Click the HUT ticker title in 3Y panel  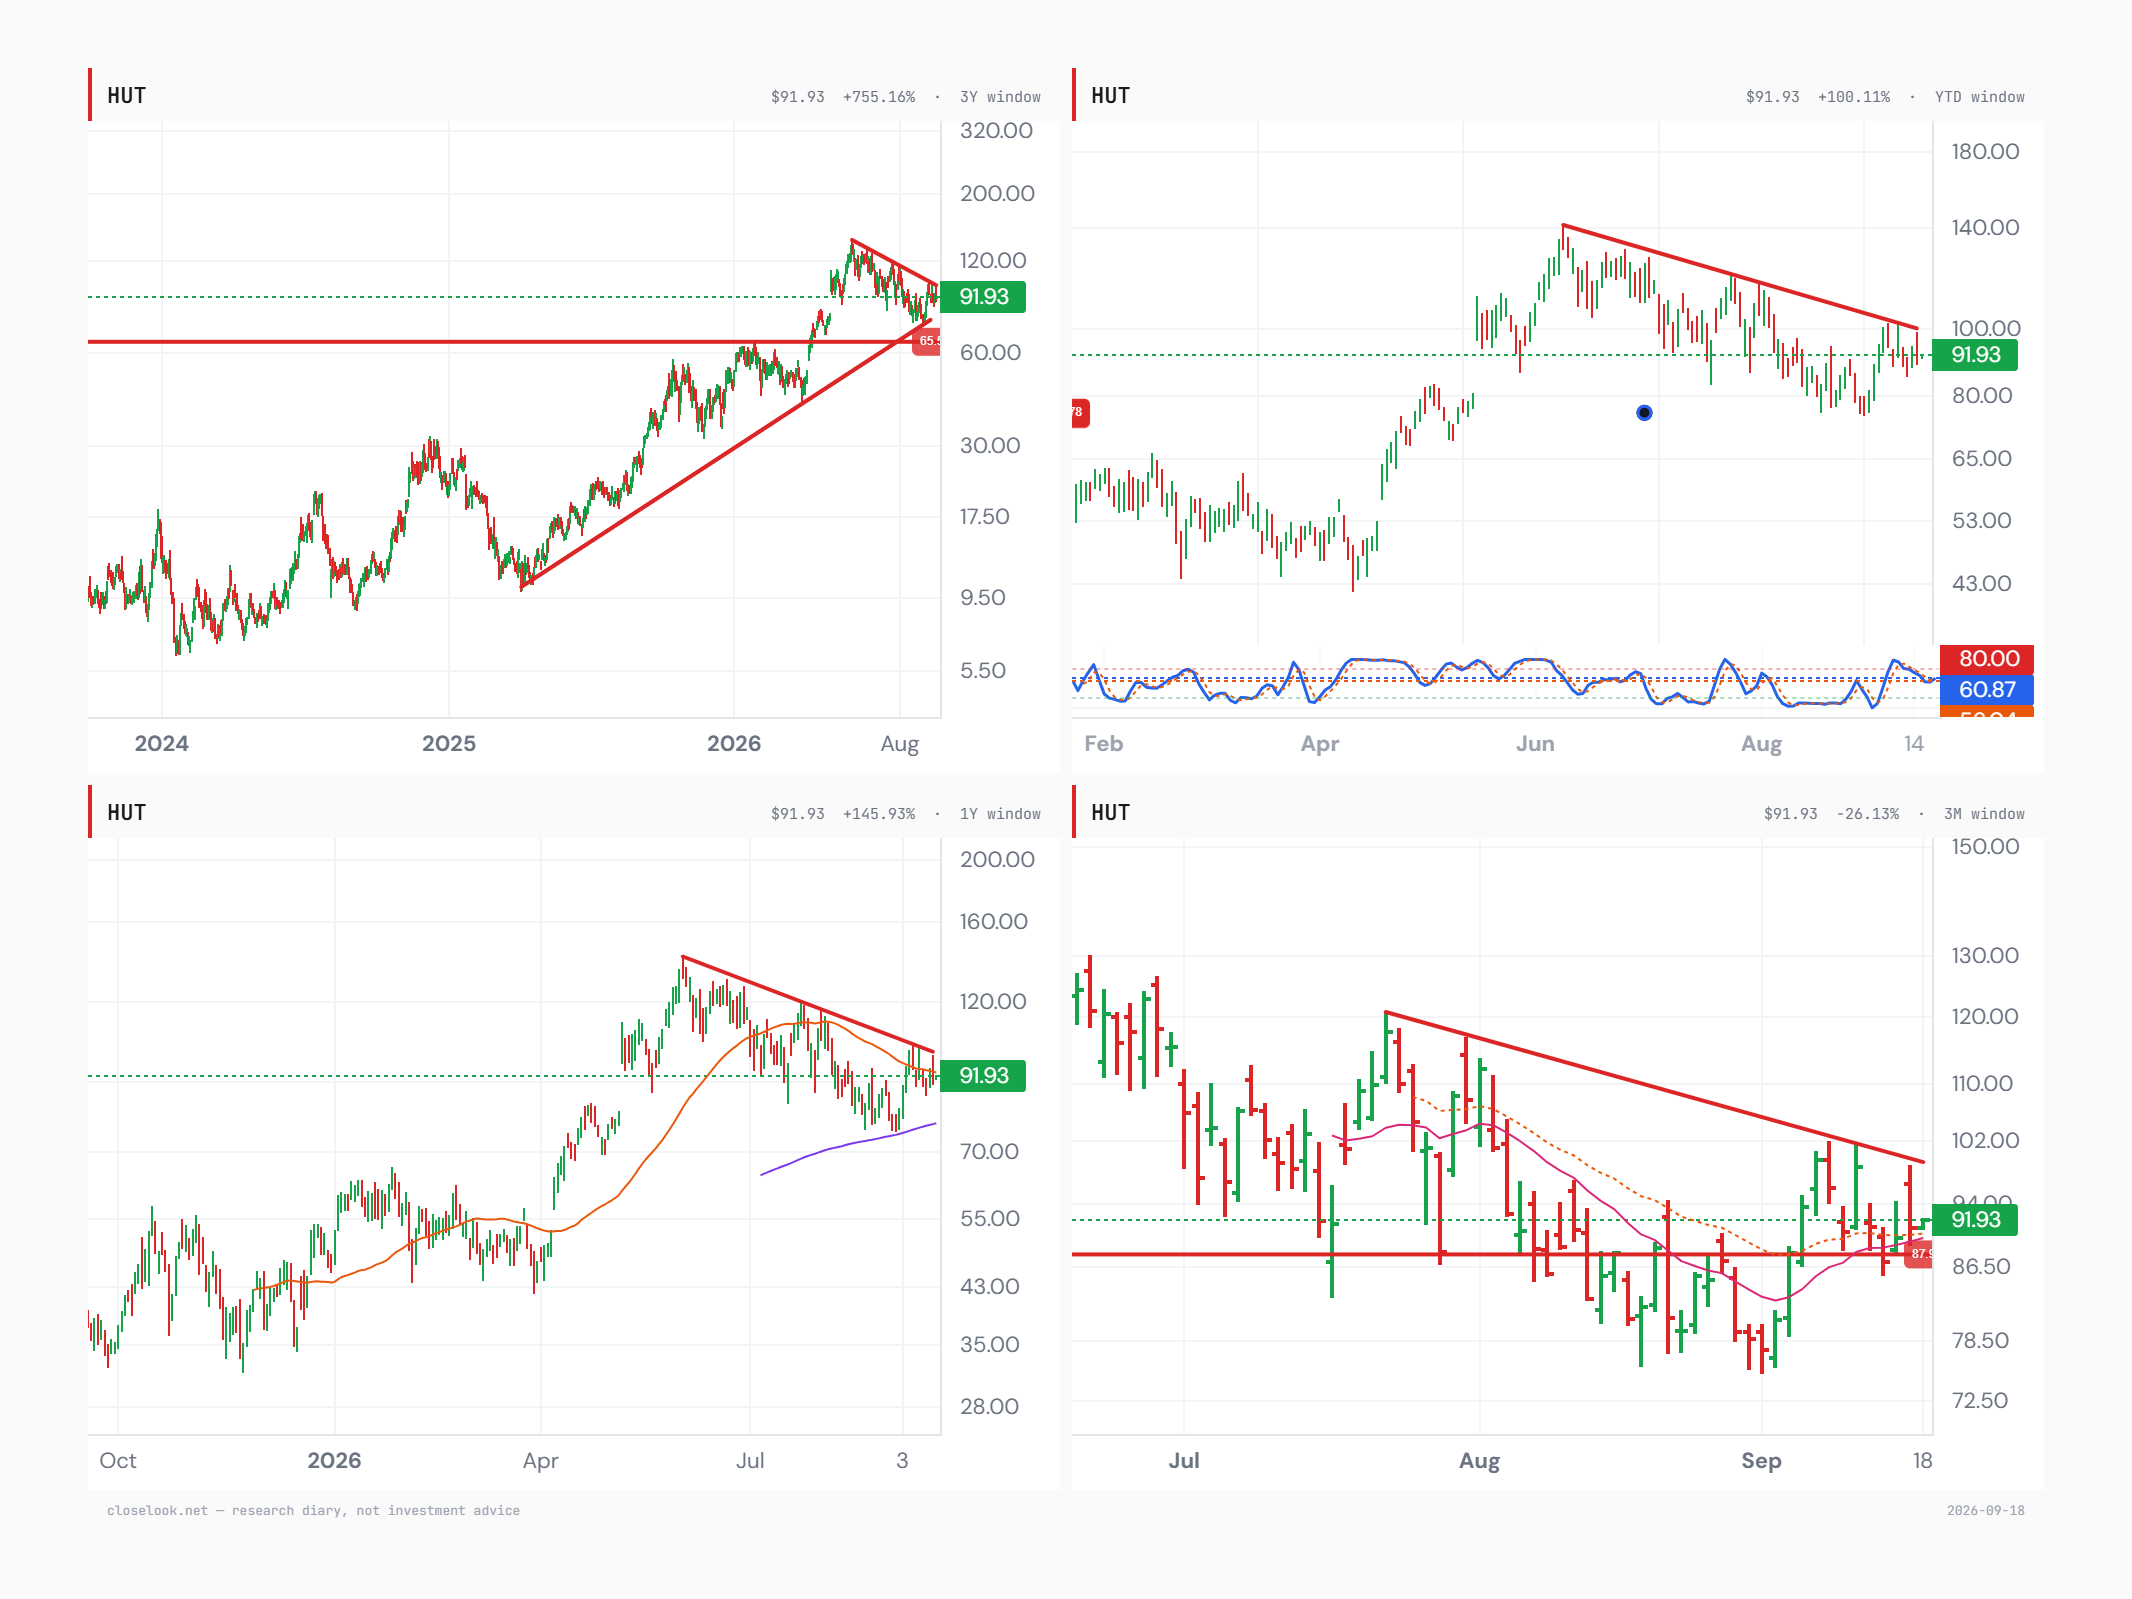[x=127, y=96]
